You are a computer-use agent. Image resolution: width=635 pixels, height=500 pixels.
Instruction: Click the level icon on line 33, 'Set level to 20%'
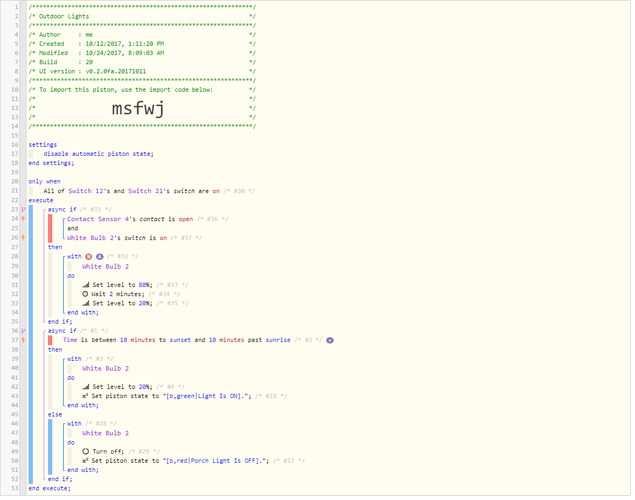[x=85, y=304]
